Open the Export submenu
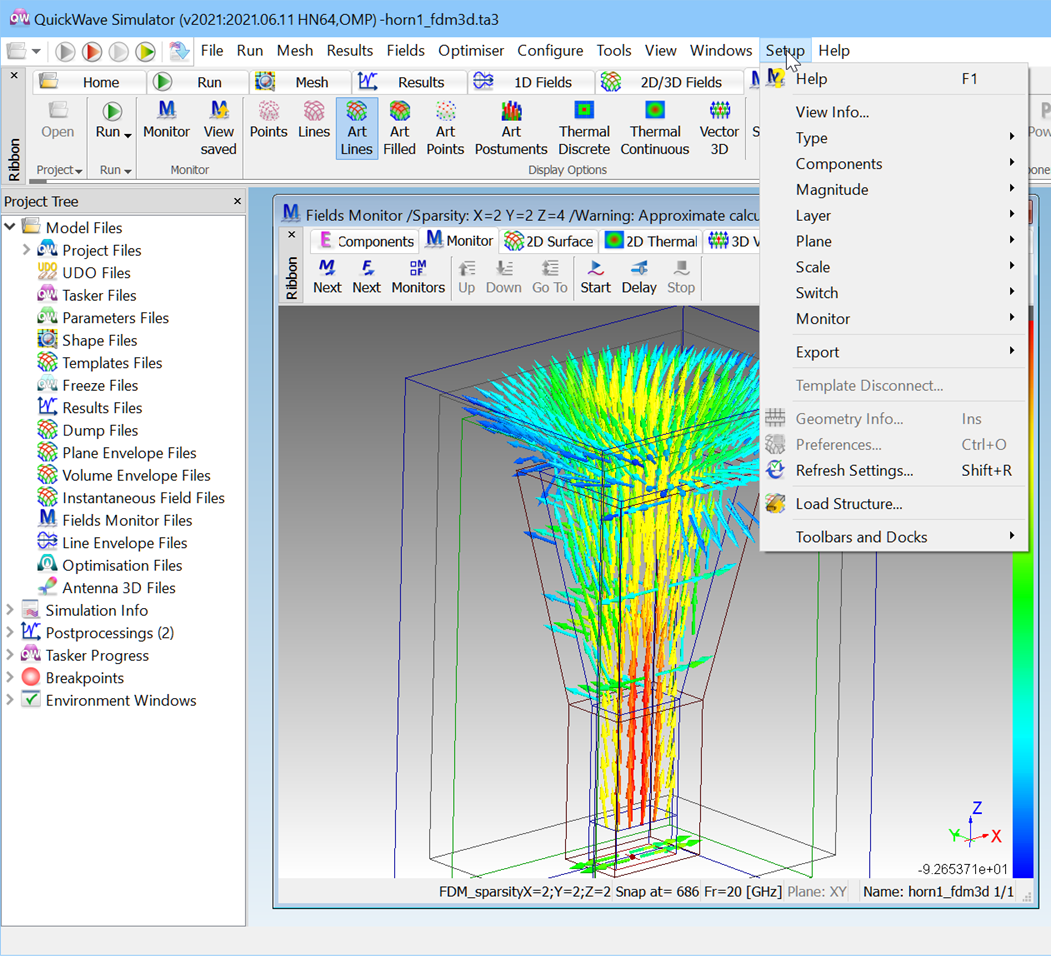Screen dimensions: 1051x956 pos(894,352)
